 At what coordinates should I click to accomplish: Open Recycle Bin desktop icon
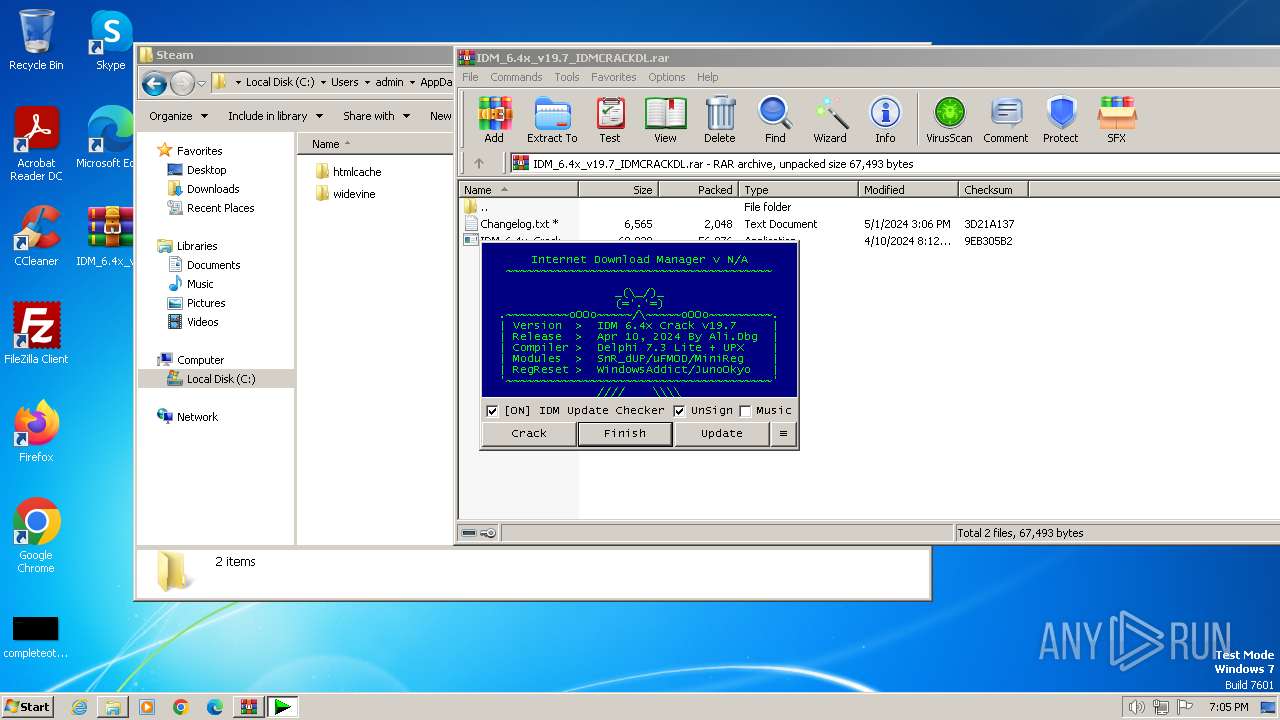(x=36, y=40)
